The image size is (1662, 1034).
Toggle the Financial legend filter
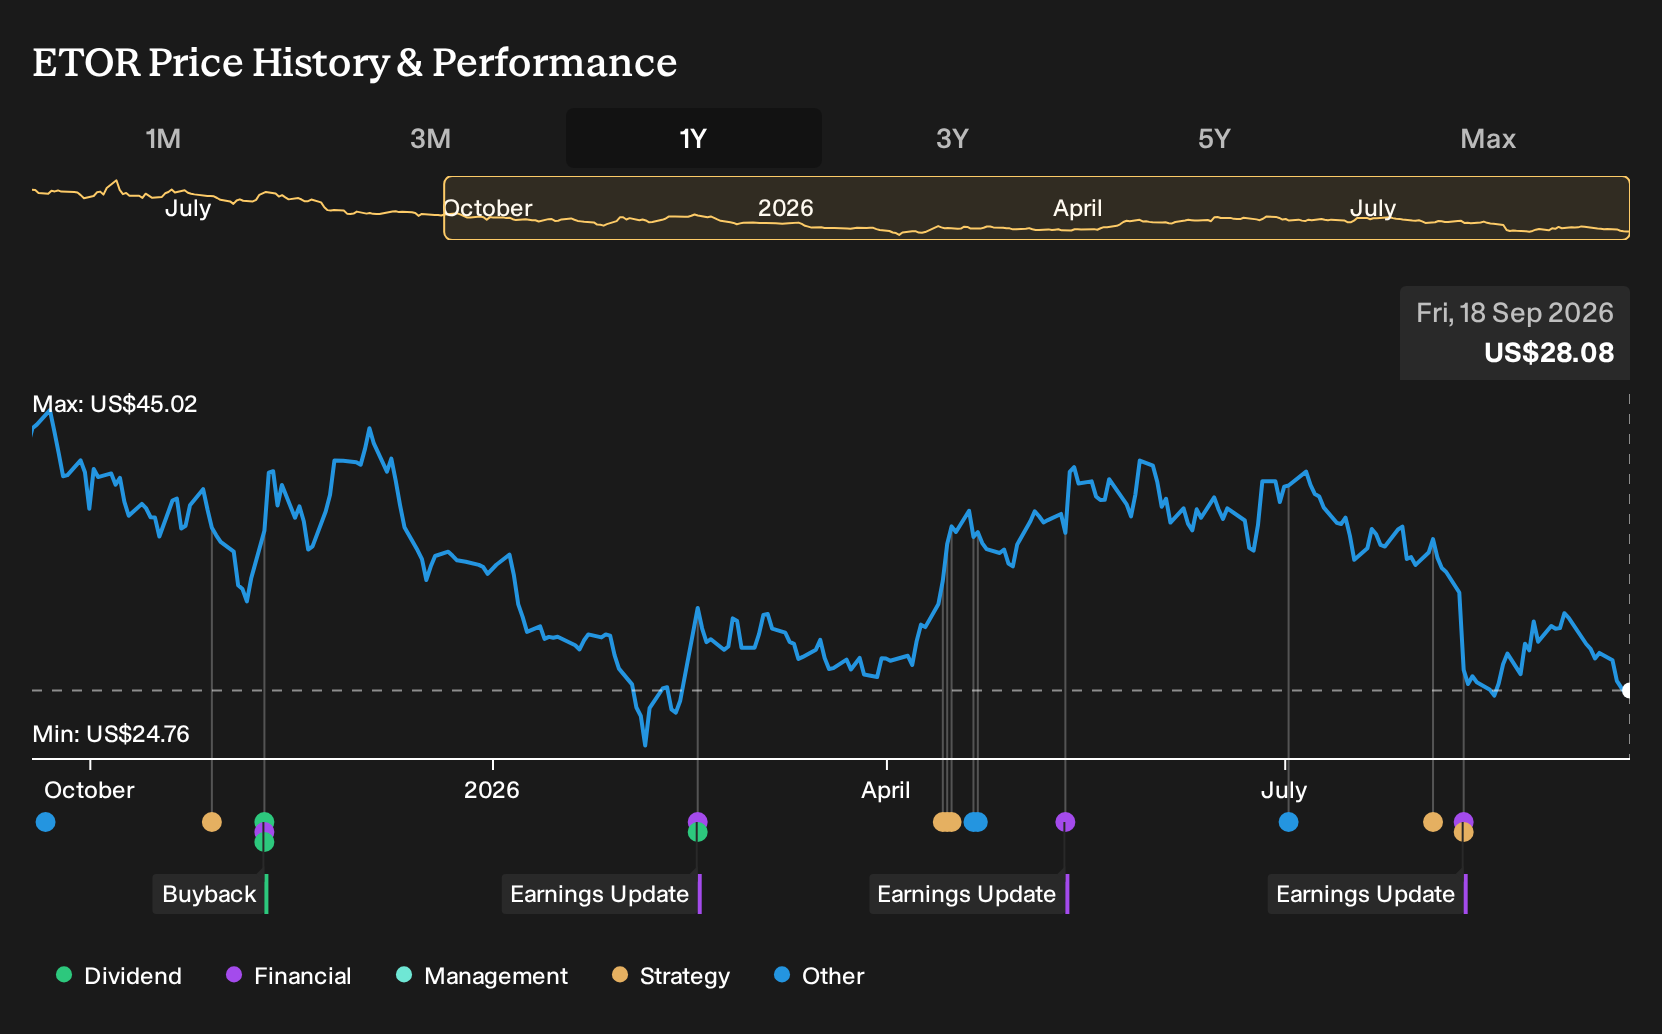coord(289,976)
